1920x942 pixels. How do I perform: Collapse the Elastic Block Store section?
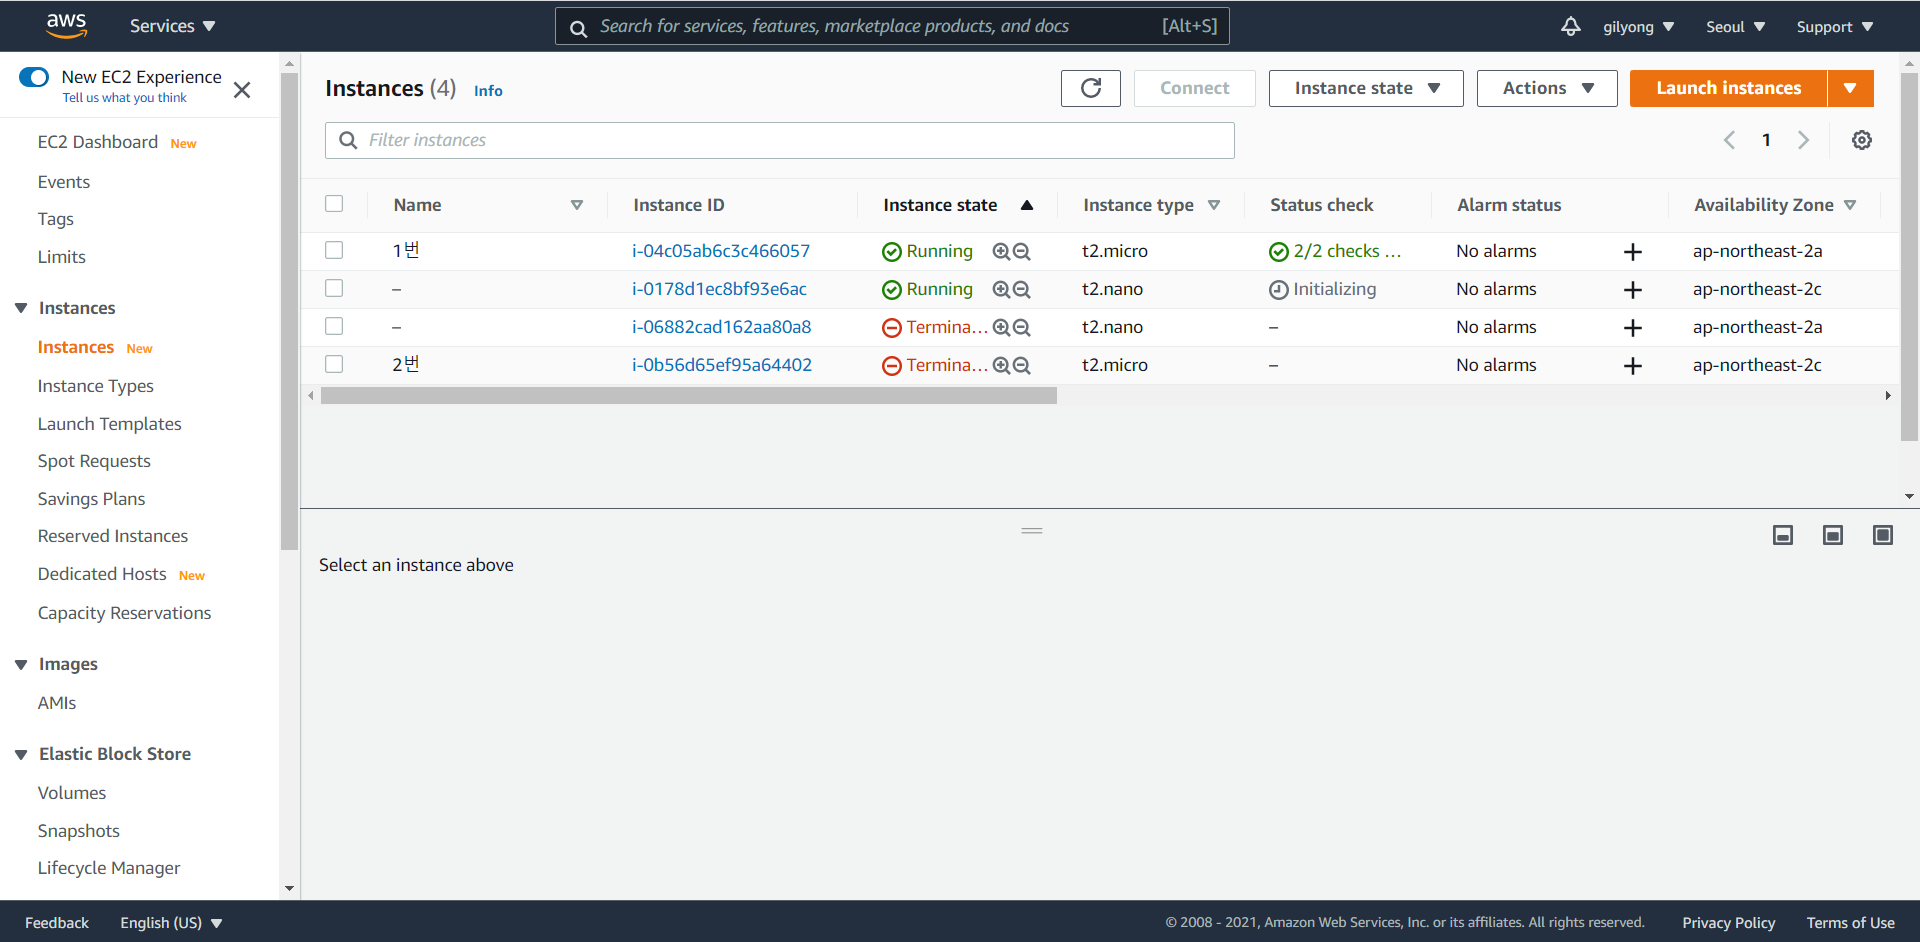click(x=21, y=754)
